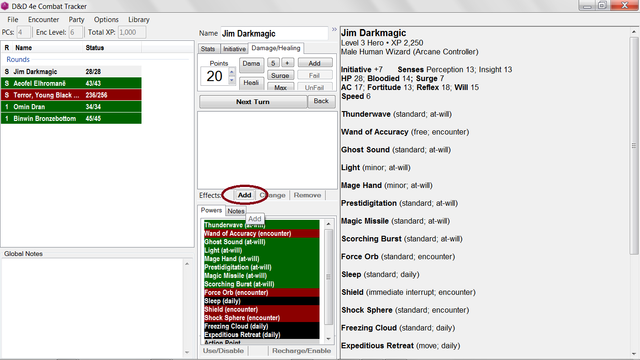640x360 pixels.
Task: Select Prestidigitation (at-will) power
Action: 262,267
